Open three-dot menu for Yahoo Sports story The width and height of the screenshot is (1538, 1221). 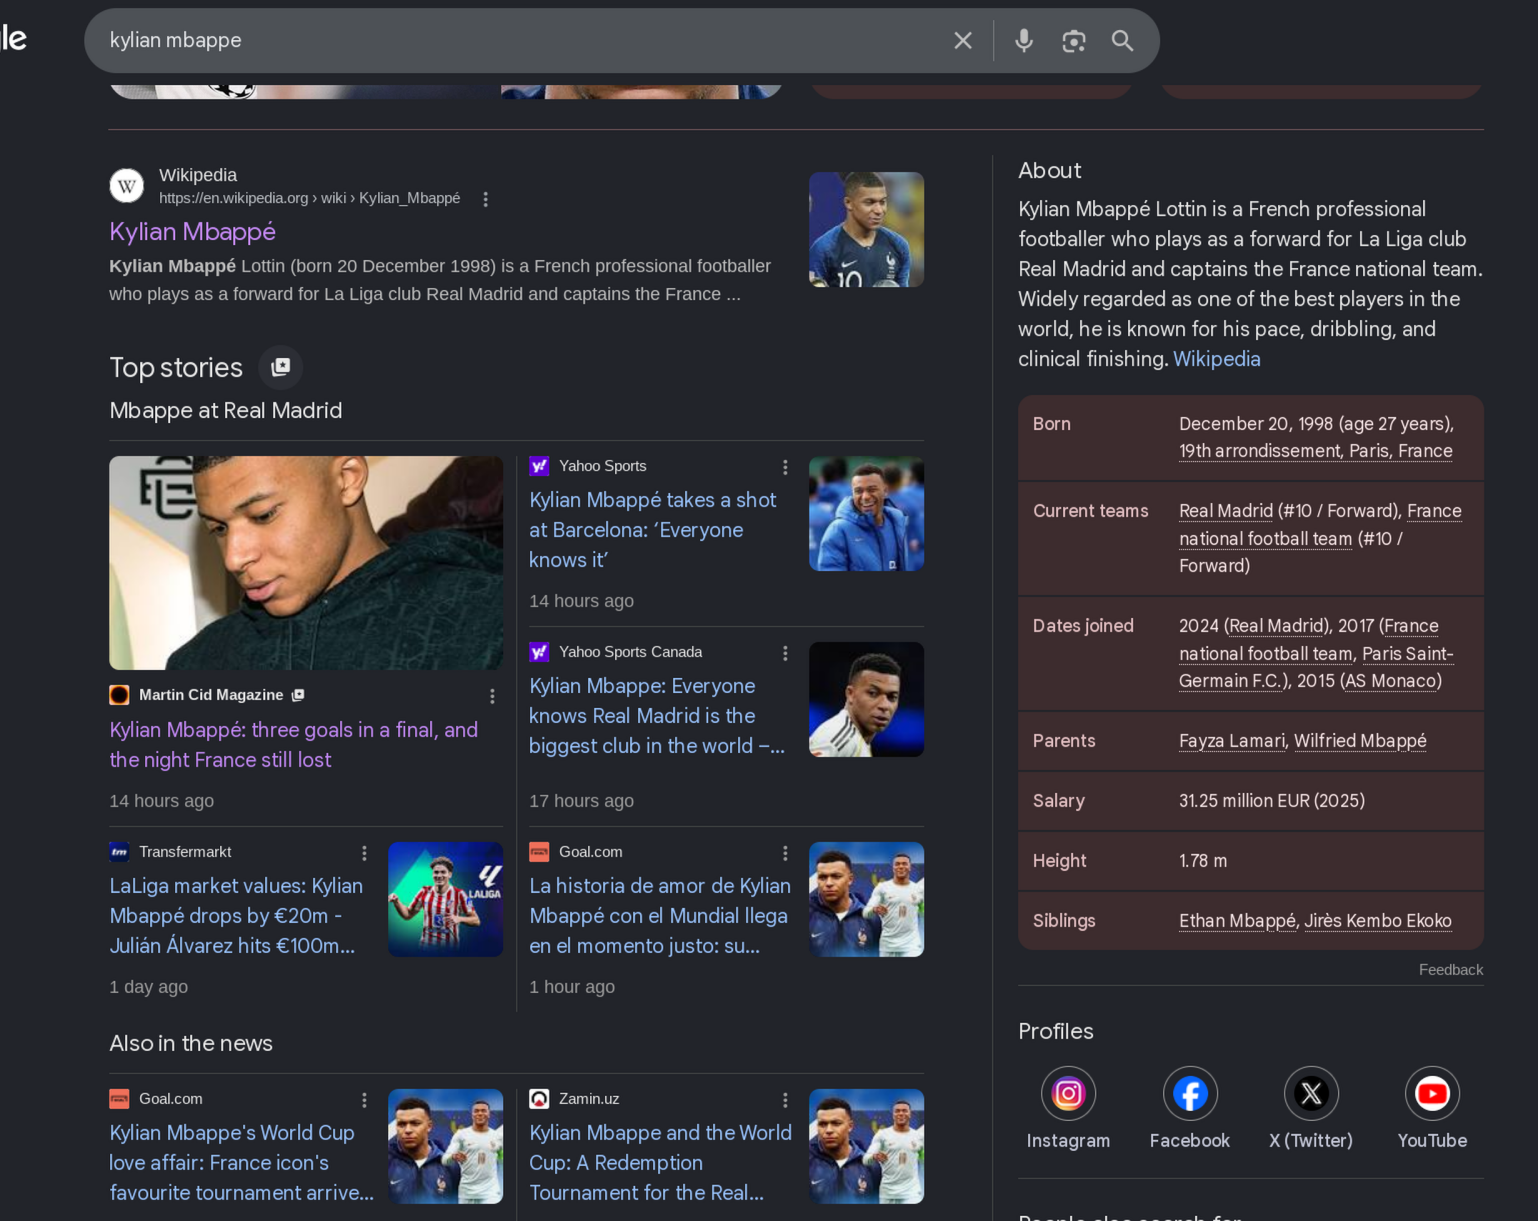[785, 467]
